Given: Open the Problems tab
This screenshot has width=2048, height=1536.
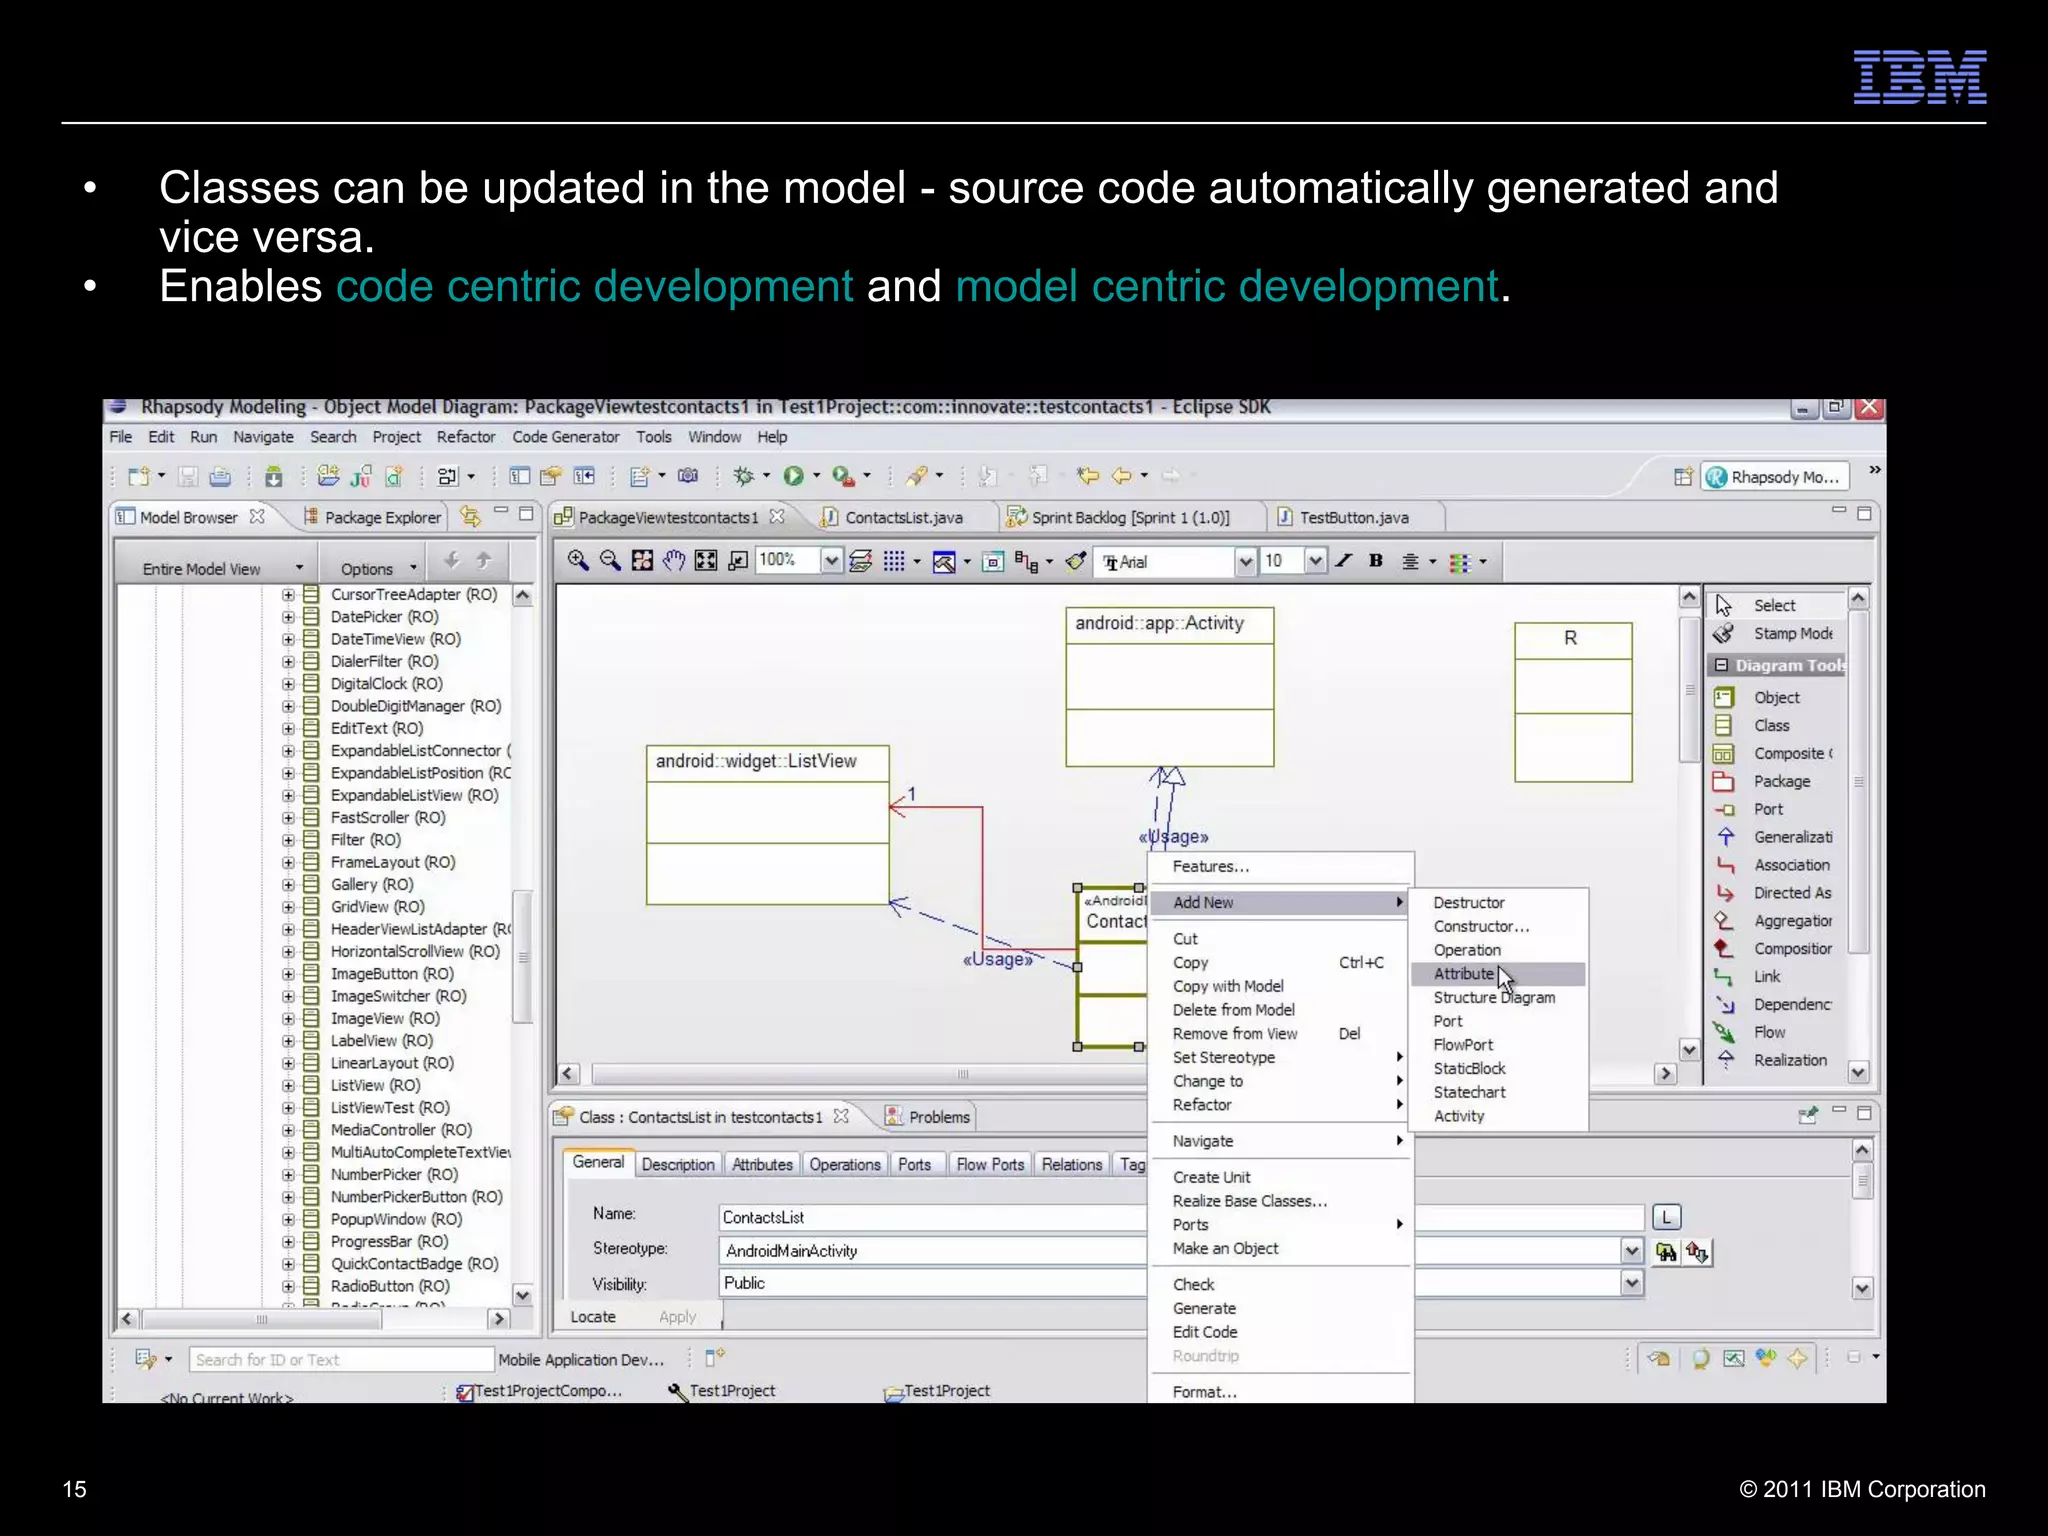Looking at the screenshot, I should point(927,1117).
